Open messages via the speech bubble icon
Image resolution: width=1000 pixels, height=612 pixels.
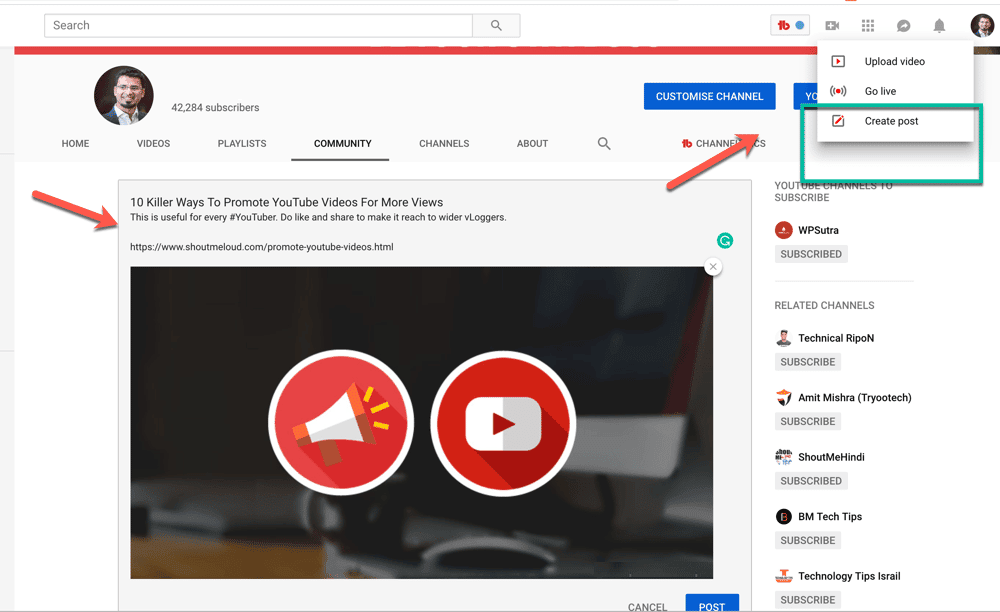903,25
